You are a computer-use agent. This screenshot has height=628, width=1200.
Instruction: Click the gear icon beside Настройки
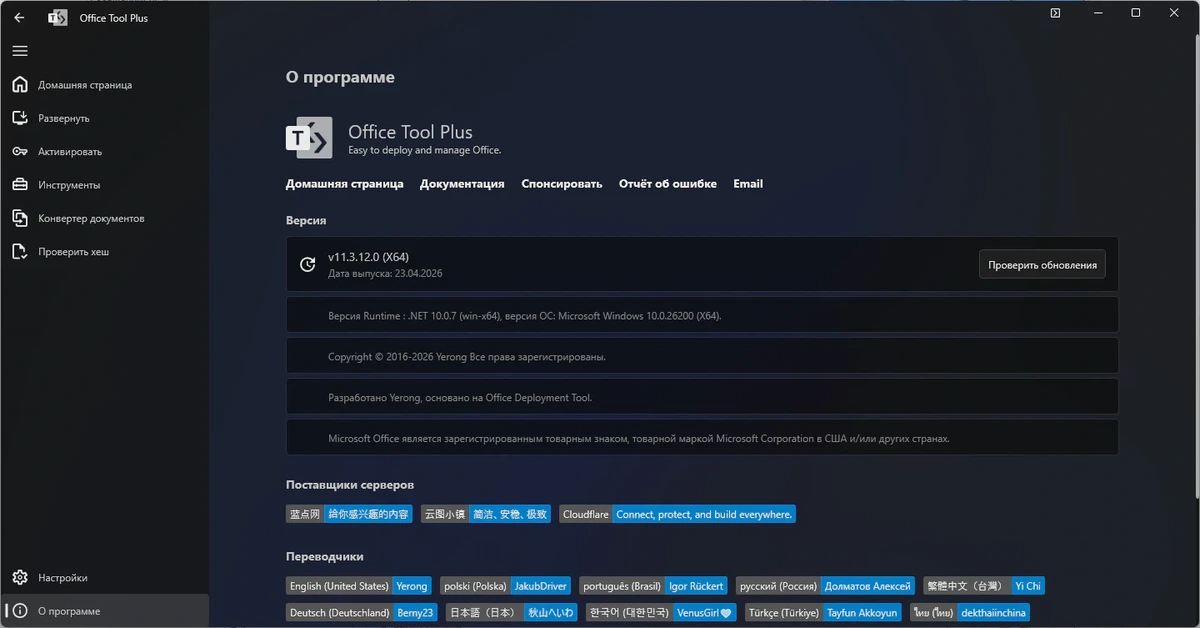20,578
